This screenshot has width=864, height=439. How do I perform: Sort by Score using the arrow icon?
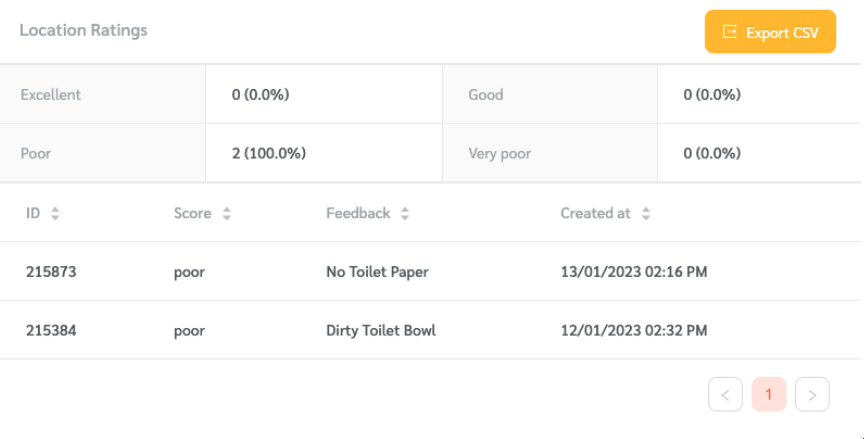click(226, 213)
